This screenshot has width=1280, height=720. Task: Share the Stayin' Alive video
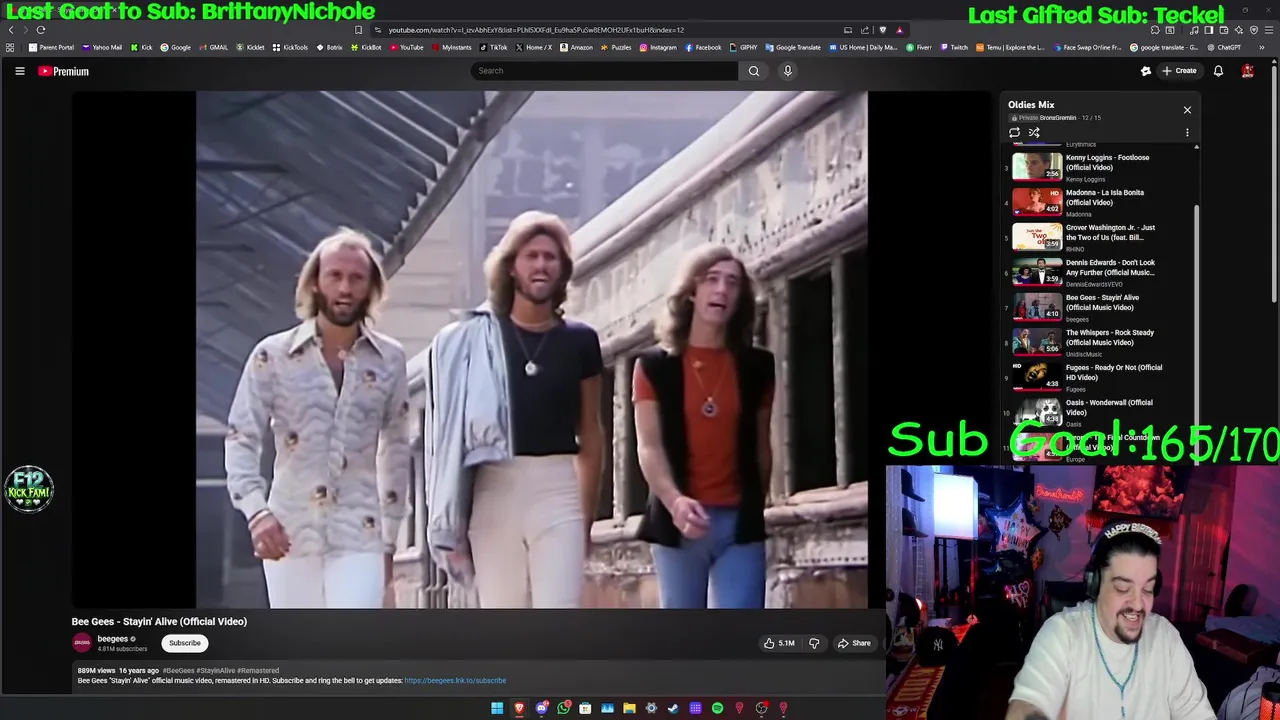[854, 643]
